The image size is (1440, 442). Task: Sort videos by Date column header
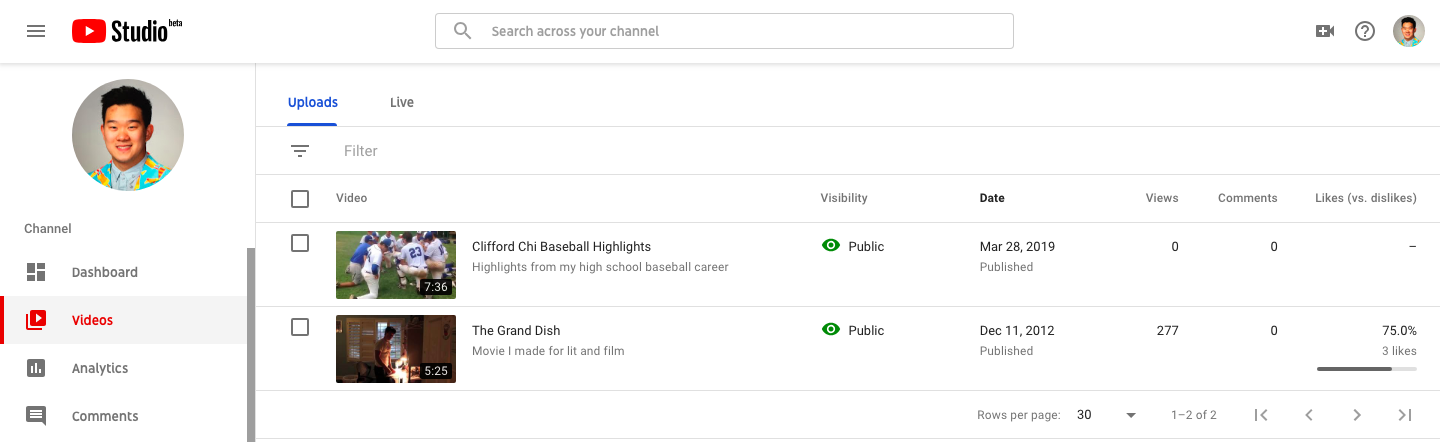point(992,198)
